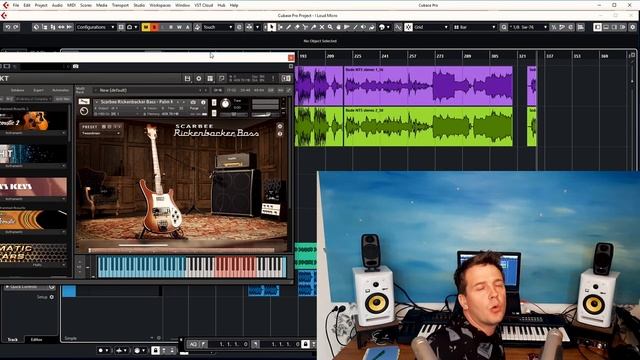640x360 pixels.
Task: Click Kontakt workspace layout icon
Action: pos(210,78)
